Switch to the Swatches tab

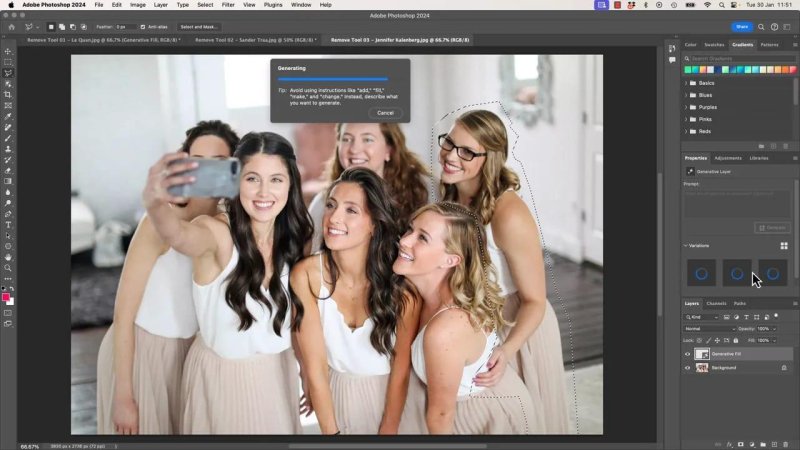[714, 45]
